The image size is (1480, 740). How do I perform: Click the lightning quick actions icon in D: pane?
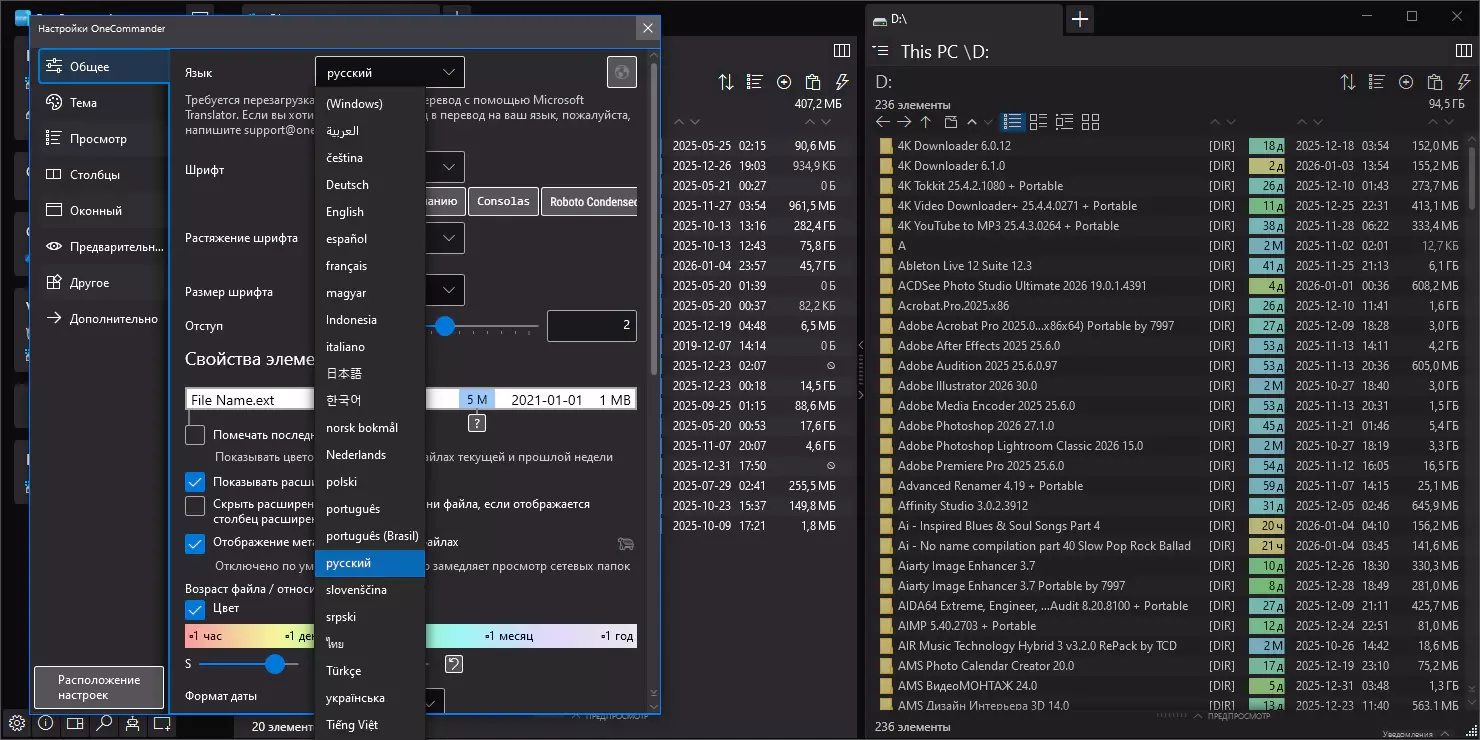pyautogui.click(x=1463, y=82)
